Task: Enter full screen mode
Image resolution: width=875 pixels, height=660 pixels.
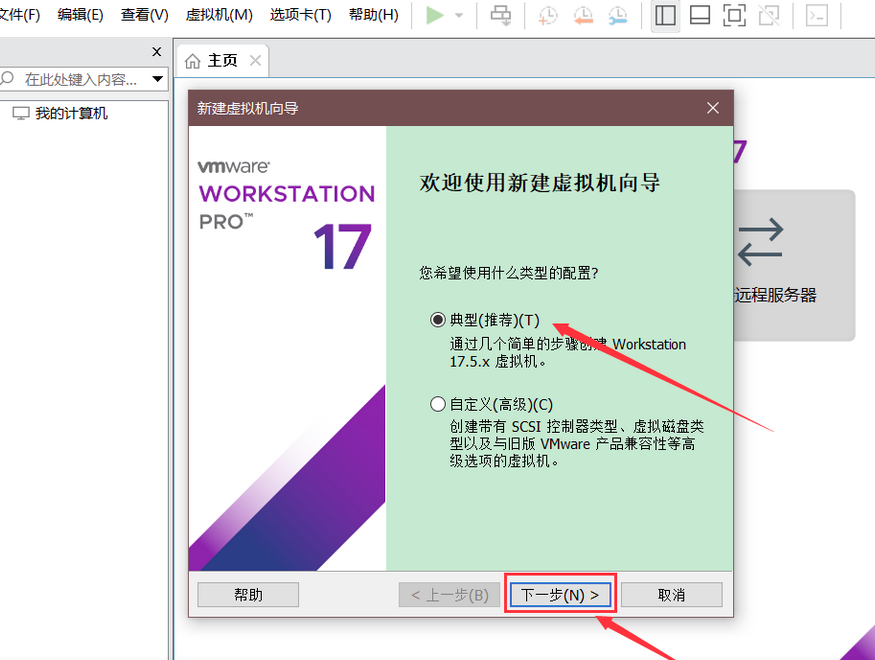Action: click(x=736, y=16)
